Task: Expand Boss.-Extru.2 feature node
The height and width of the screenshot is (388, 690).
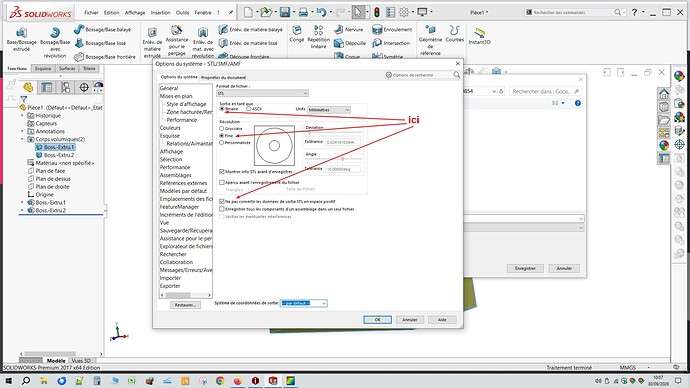Action: pyautogui.click(x=22, y=210)
